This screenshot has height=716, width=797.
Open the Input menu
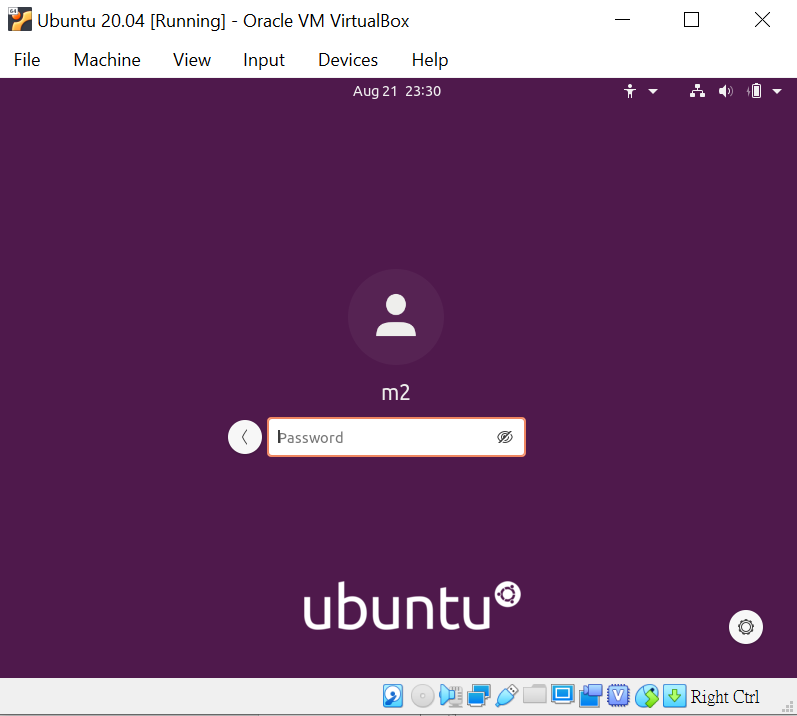[x=264, y=60]
